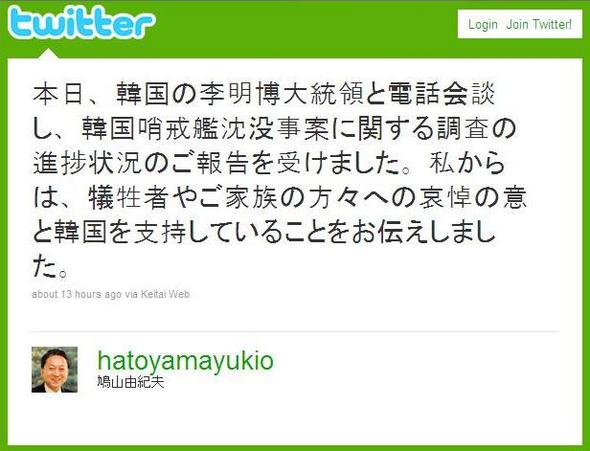Click the speech bubble pointer below the logo
Image resolution: width=590 pixels, height=451 pixels.
pos(48,53)
